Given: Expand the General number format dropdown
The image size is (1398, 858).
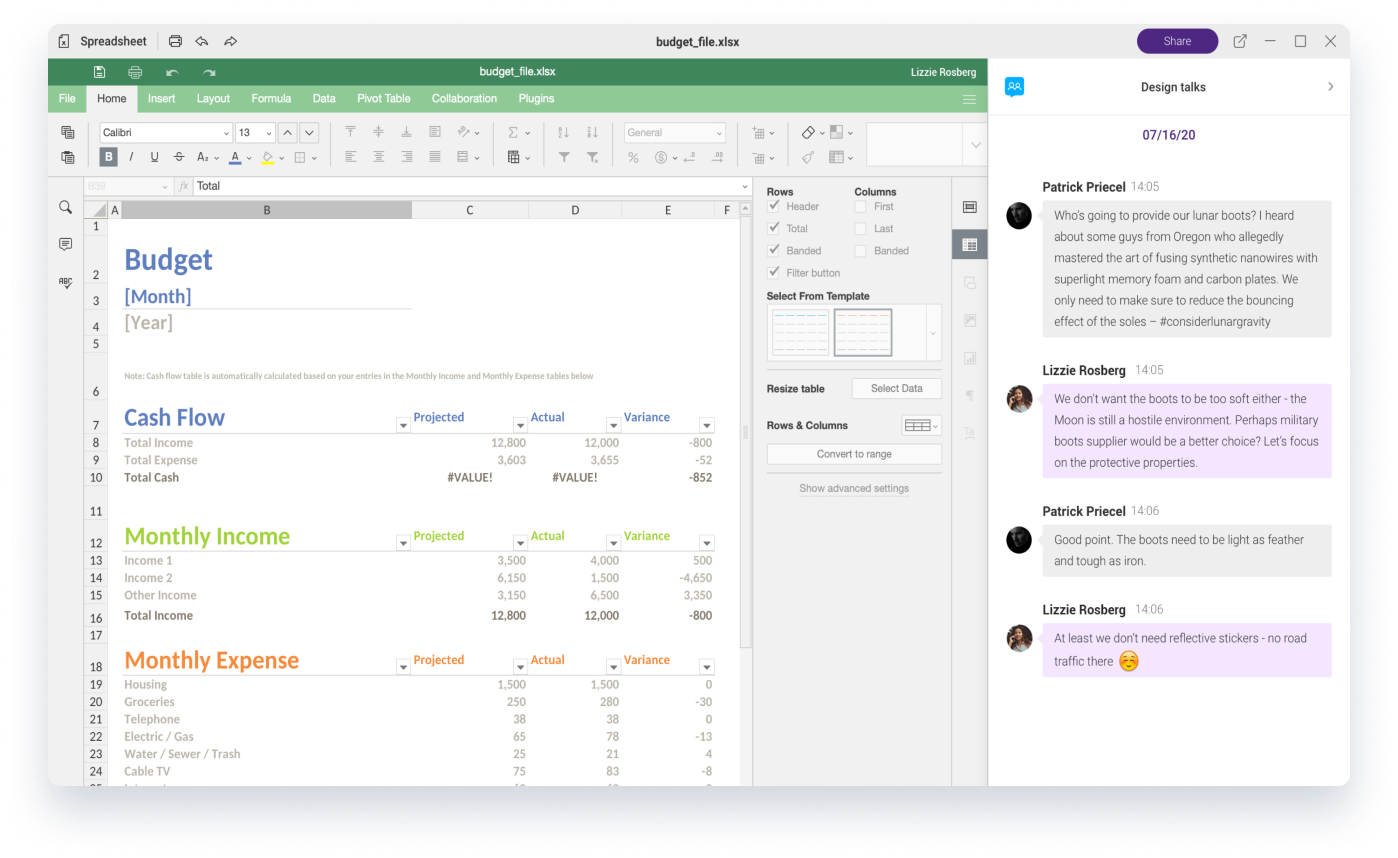Looking at the screenshot, I should pyautogui.click(x=675, y=133).
